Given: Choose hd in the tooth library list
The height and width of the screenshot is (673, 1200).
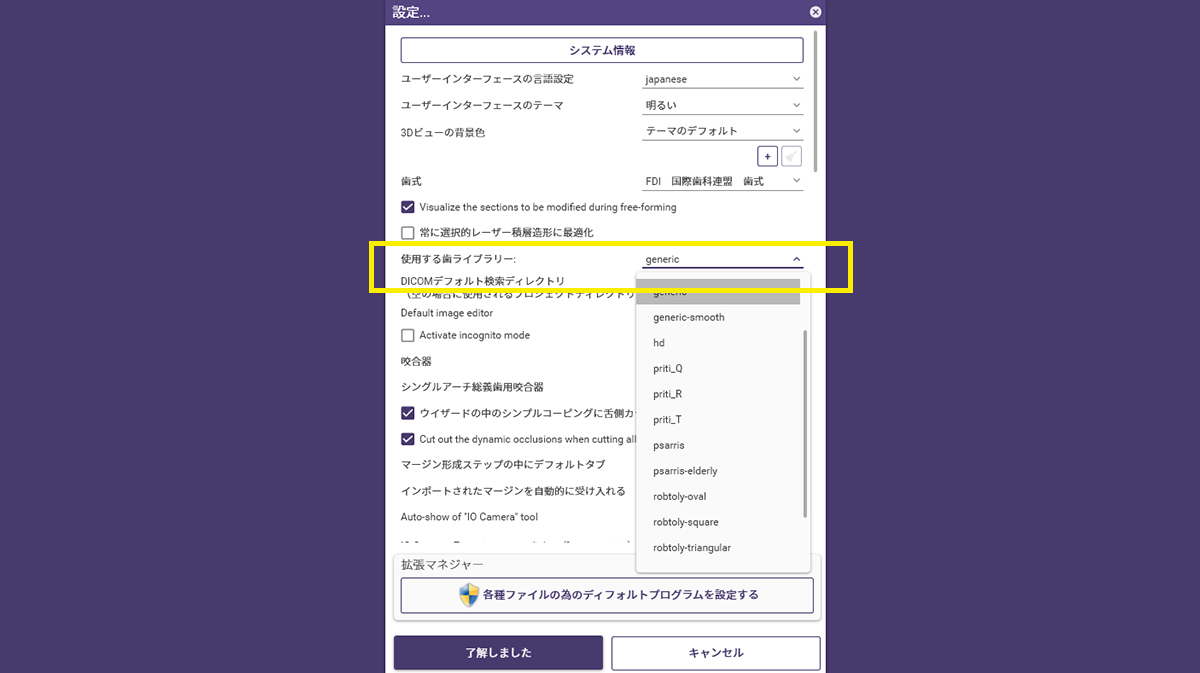Looking at the screenshot, I should coord(659,343).
